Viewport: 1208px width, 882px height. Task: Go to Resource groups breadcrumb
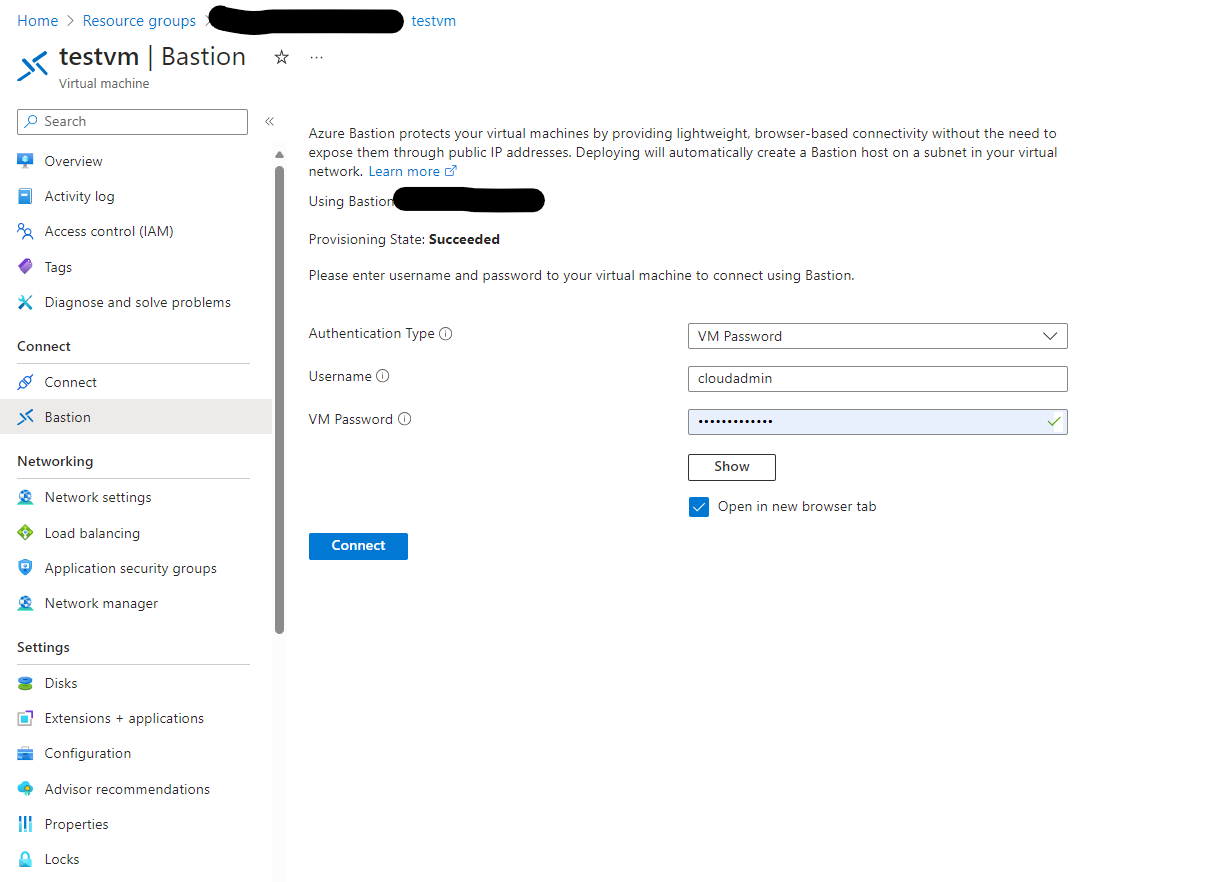pos(139,21)
